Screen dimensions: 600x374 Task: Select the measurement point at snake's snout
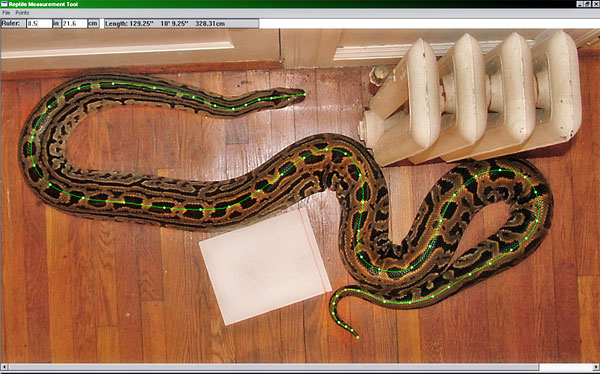(305, 95)
